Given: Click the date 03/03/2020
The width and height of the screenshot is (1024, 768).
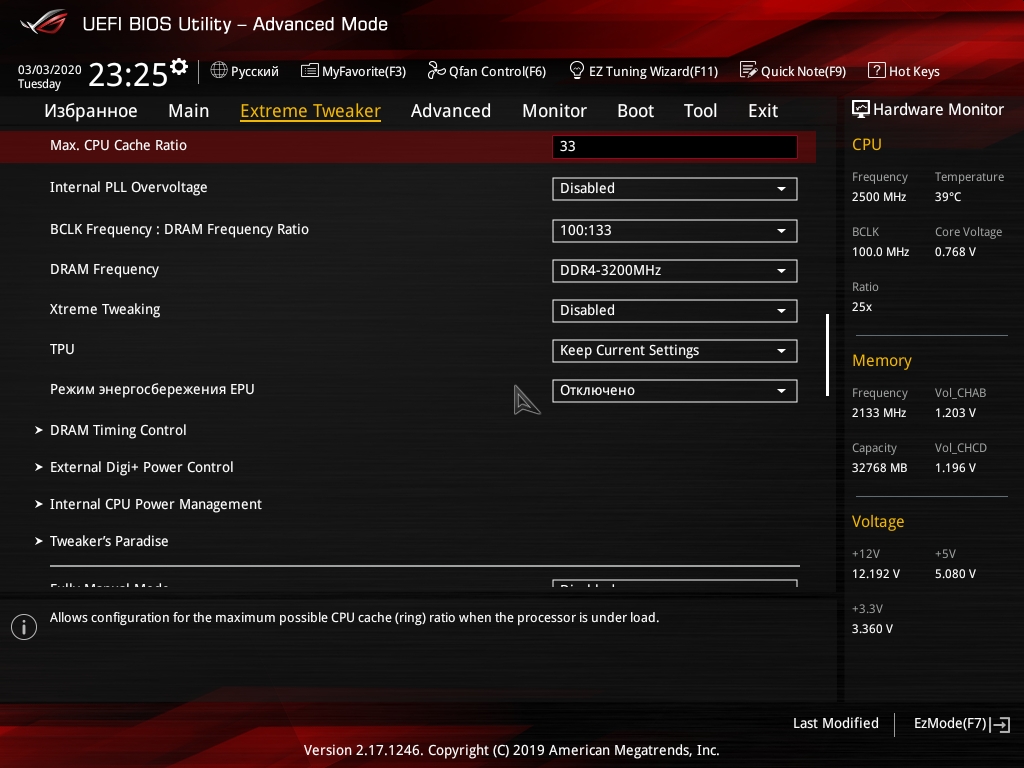Looking at the screenshot, I should (50, 70).
